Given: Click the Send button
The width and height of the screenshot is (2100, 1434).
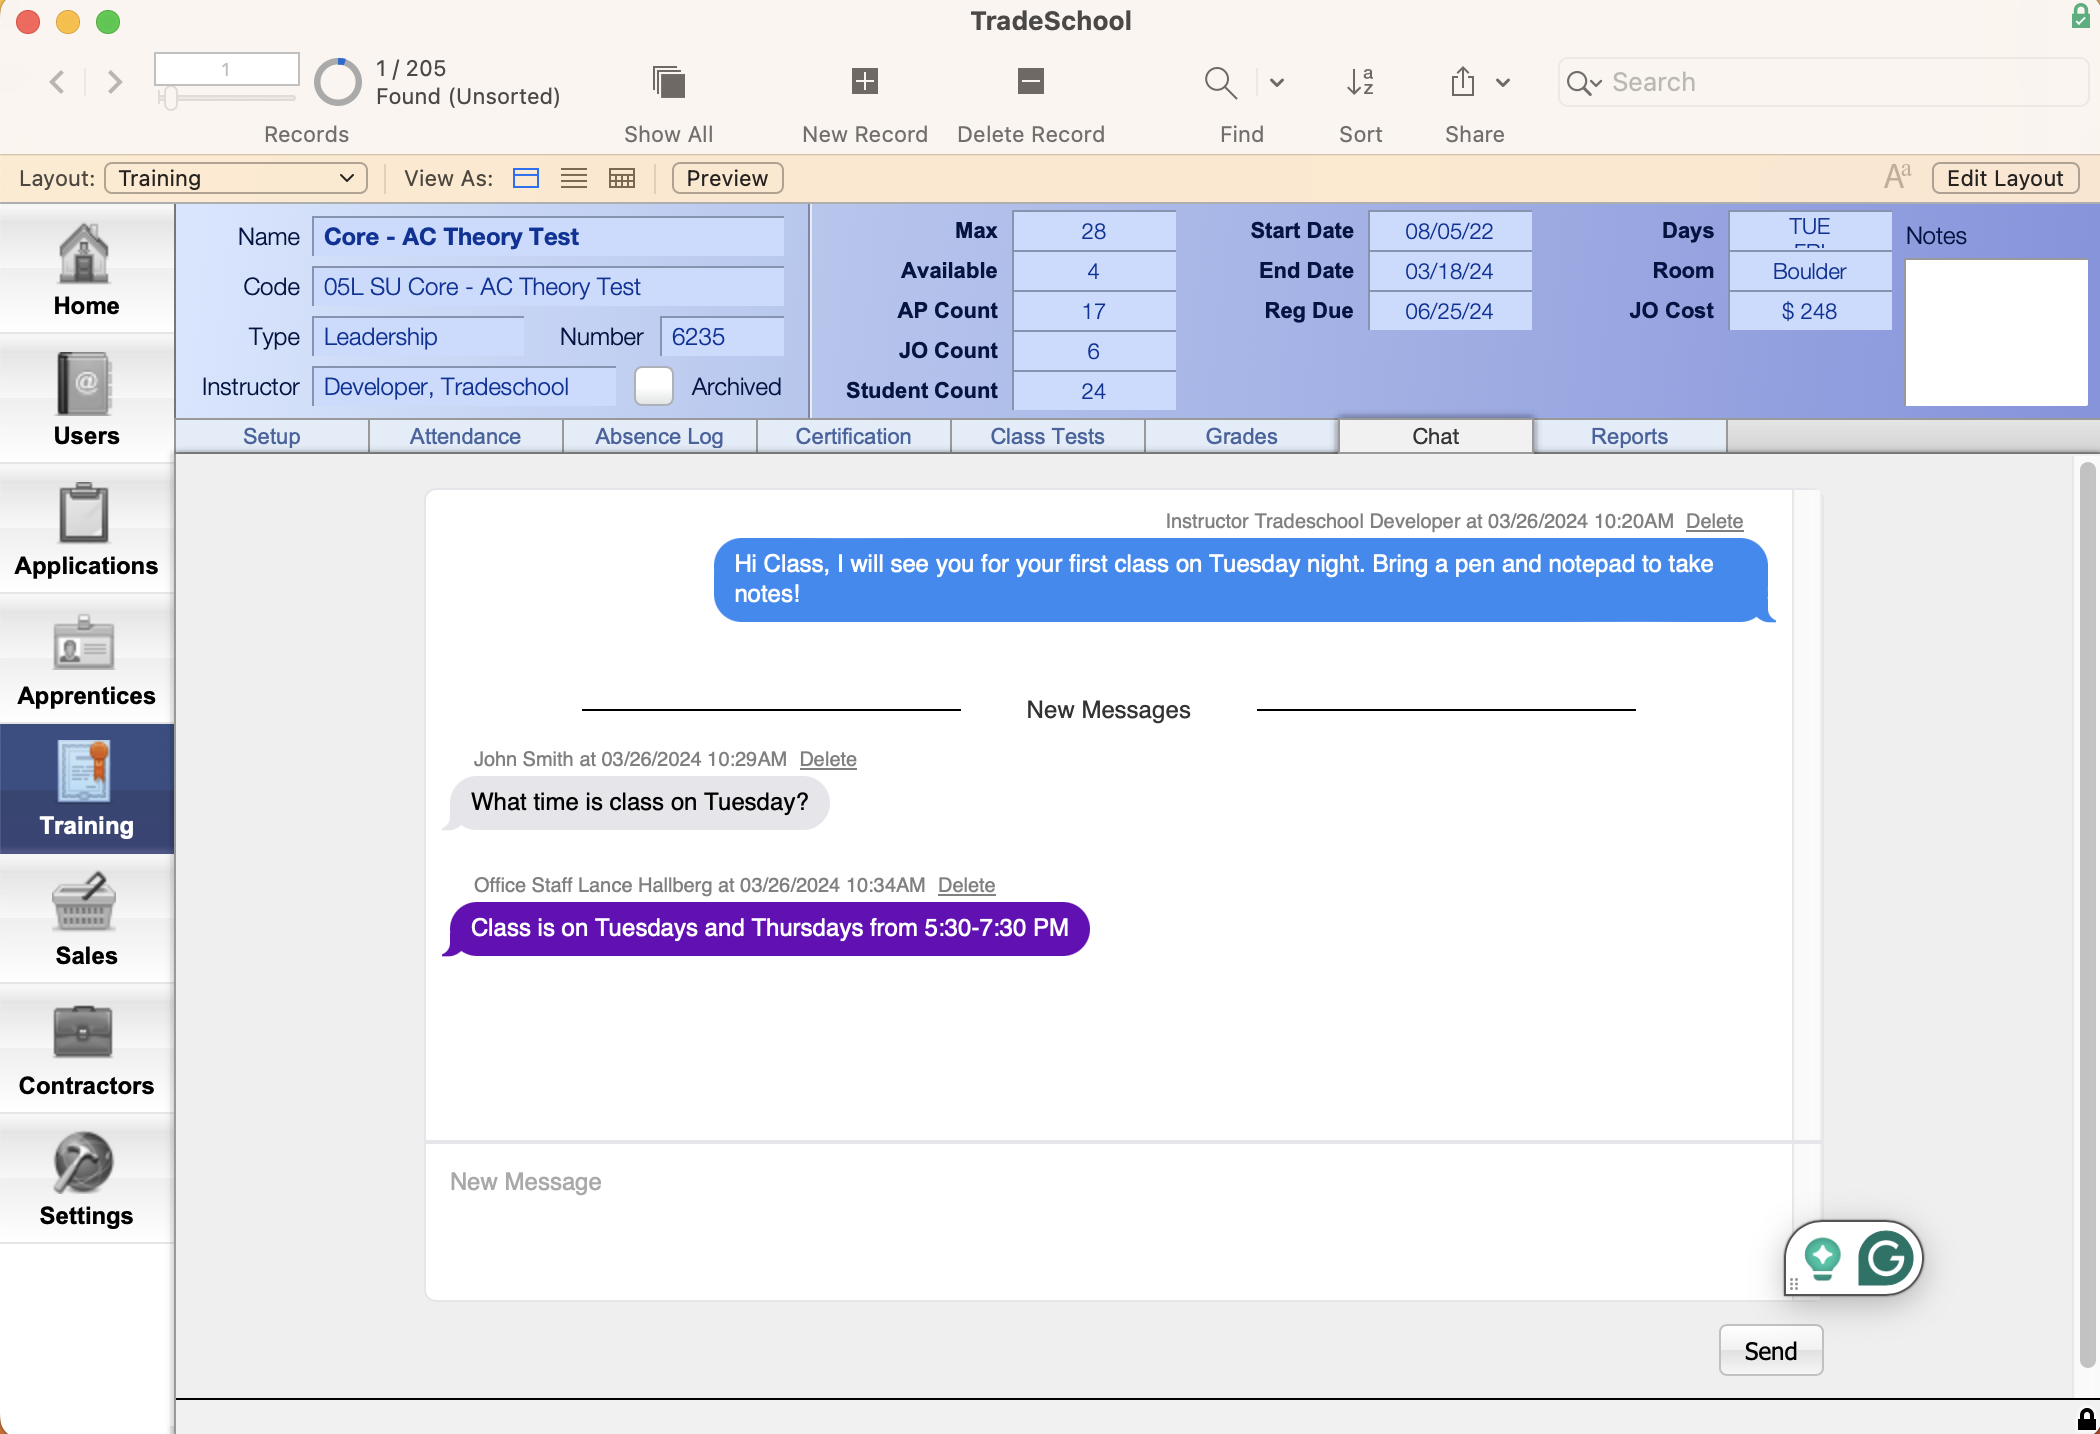Looking at the screenshot, I should pos(1770,1349).
